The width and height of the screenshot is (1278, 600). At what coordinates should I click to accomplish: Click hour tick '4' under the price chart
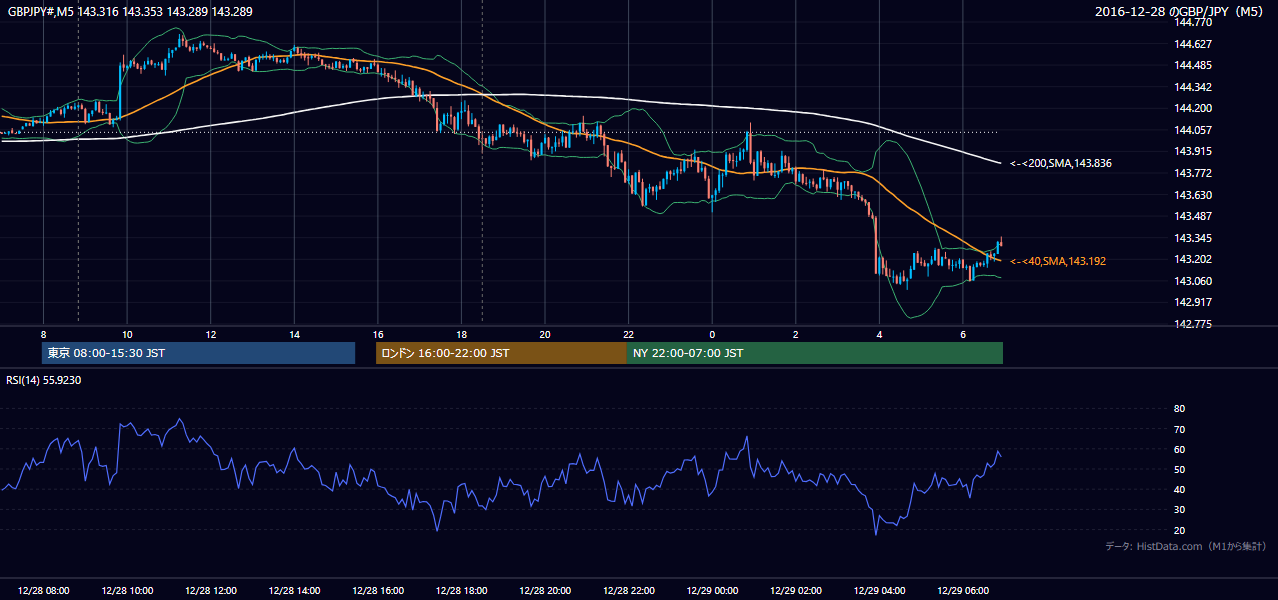point(879,334)
